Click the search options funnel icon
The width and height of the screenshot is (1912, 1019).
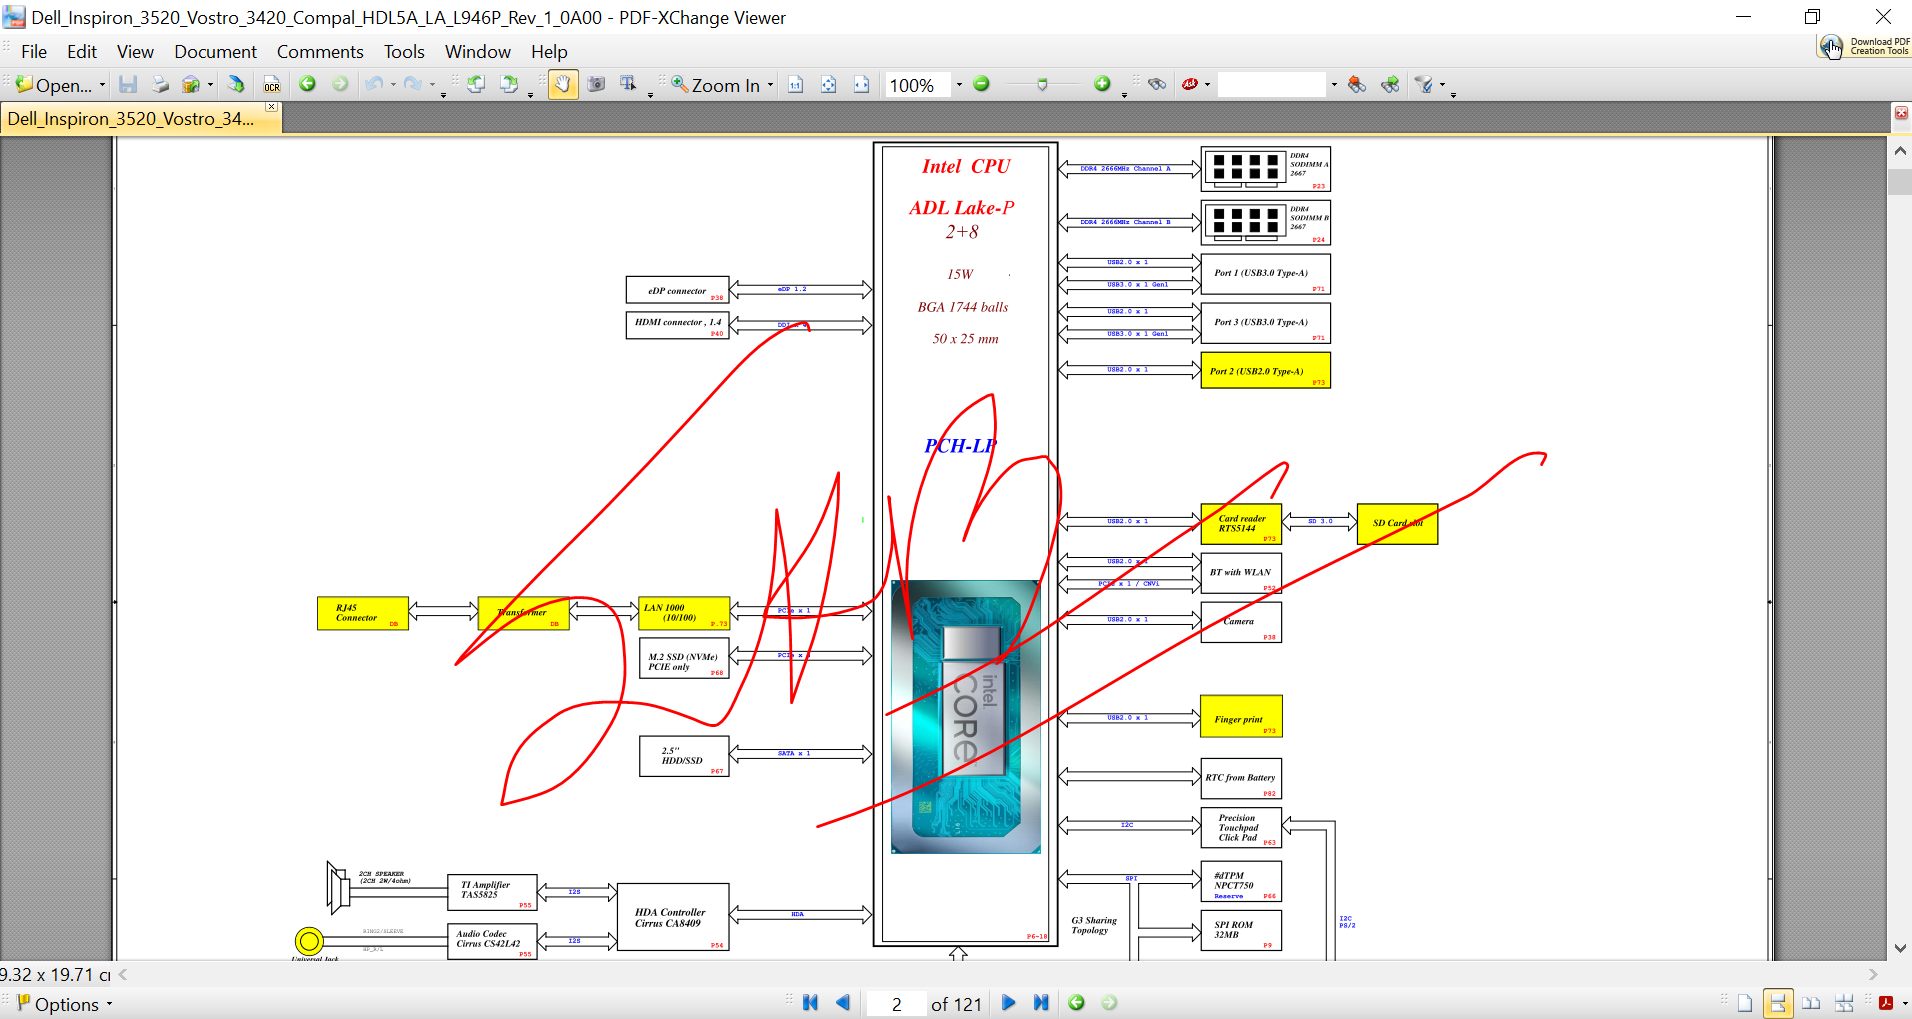1424,85
